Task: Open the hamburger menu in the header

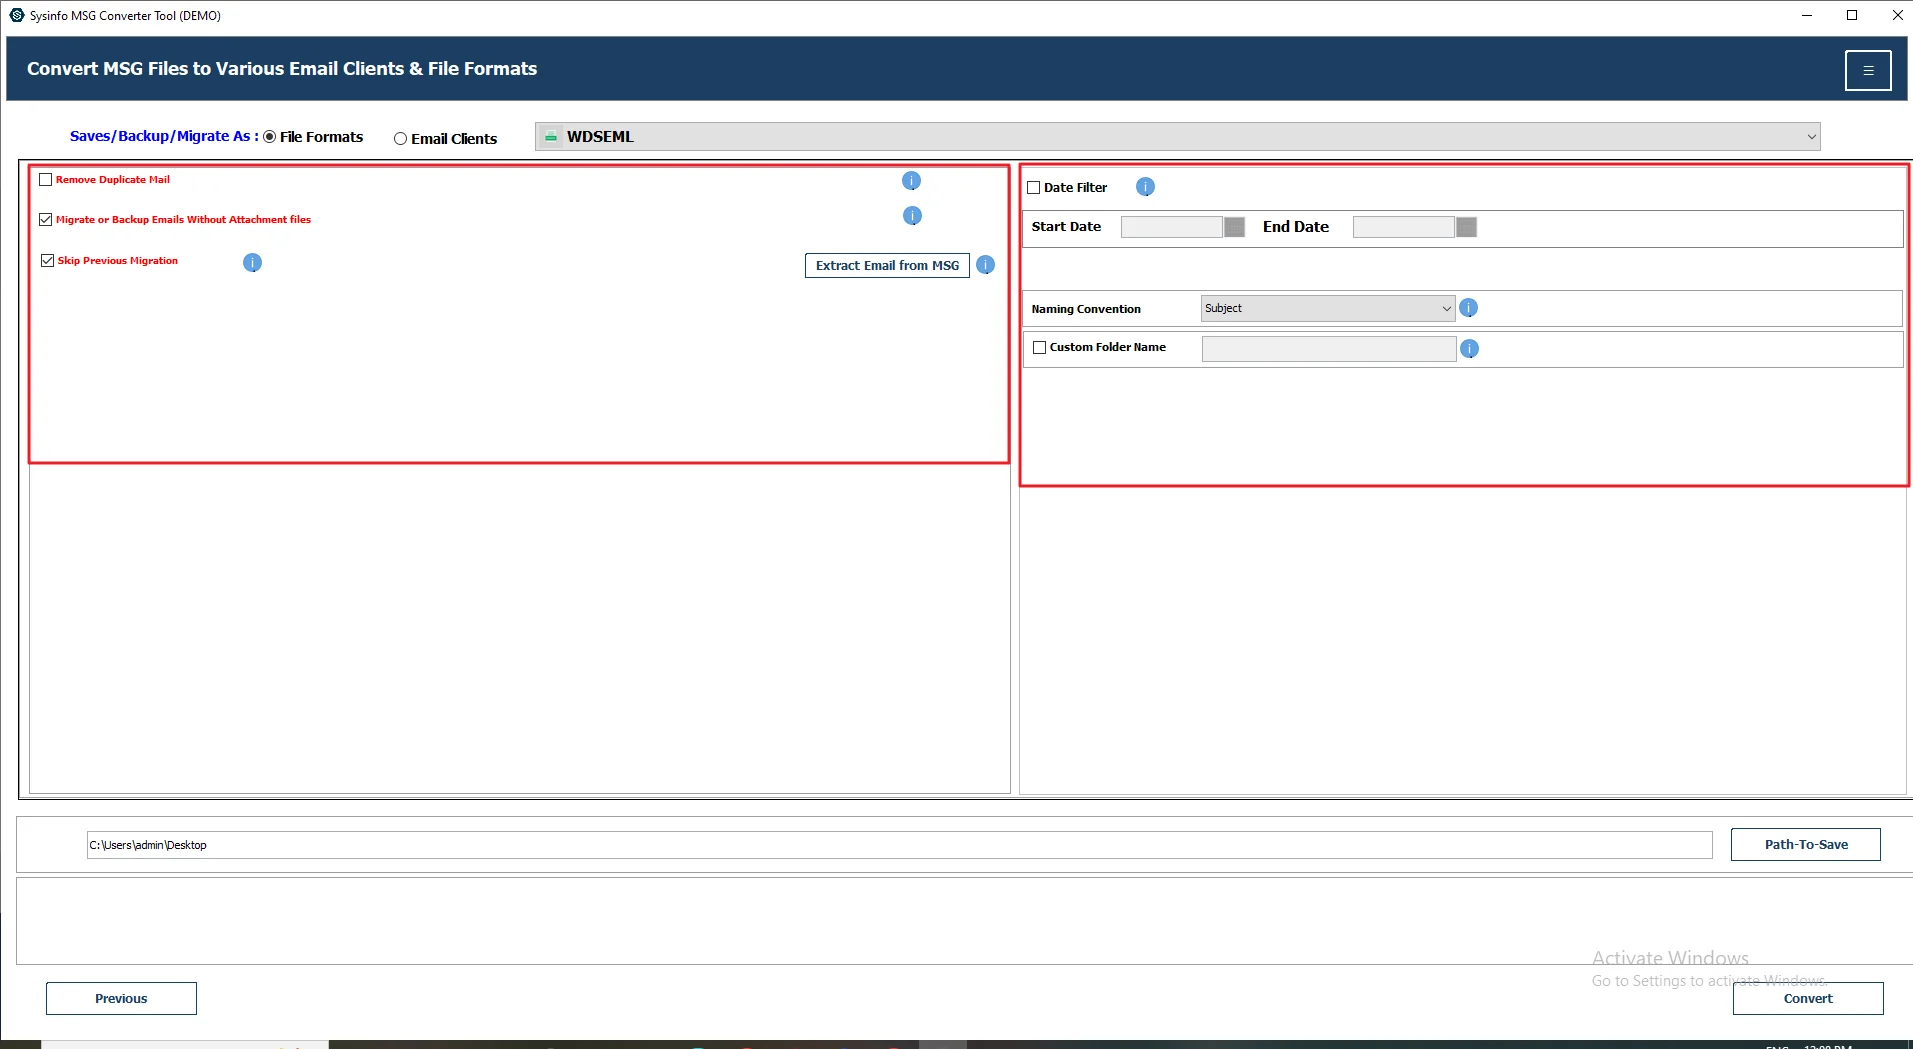Action: tap(1868, 70)
